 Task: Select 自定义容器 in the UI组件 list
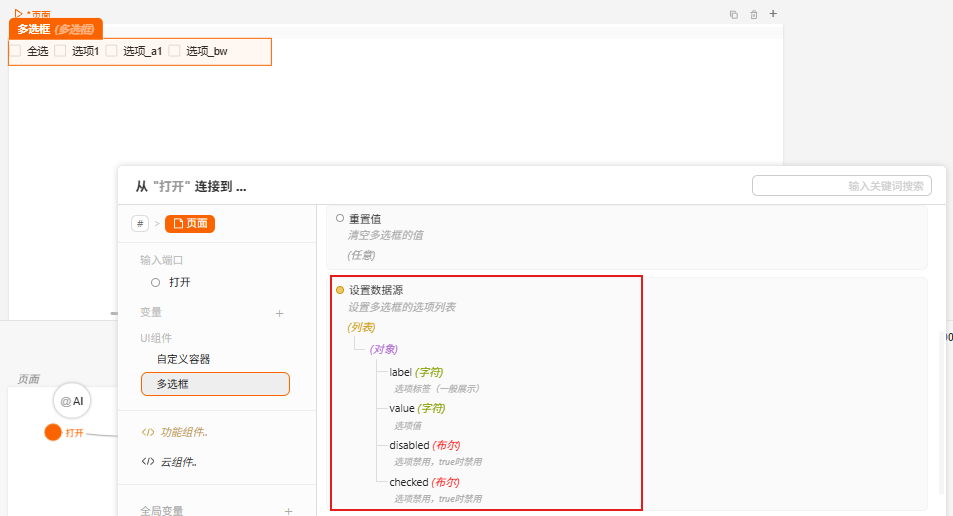tap(183, 359)
